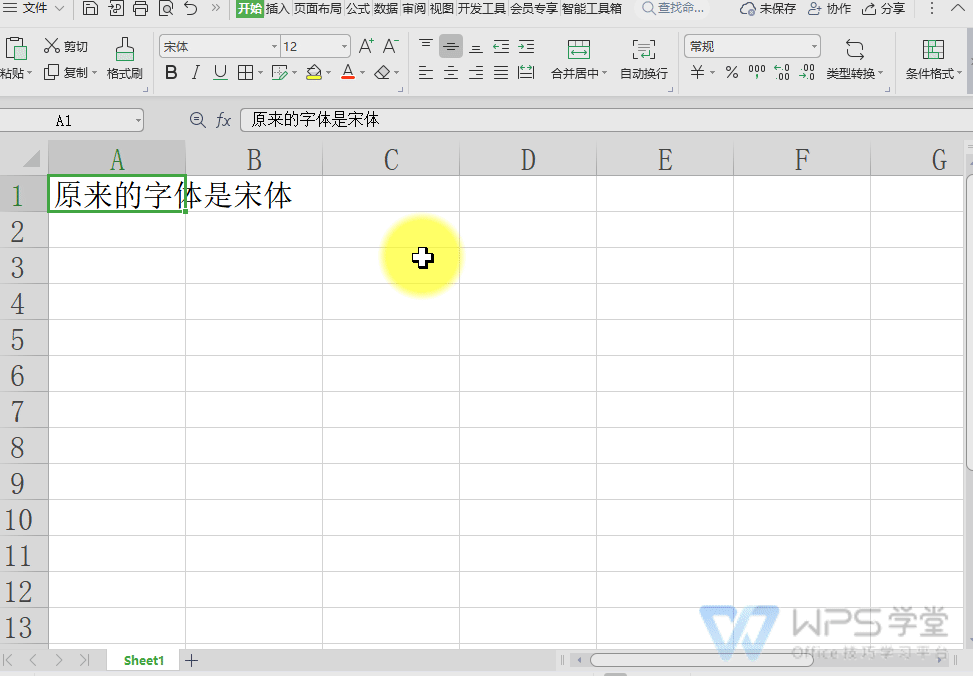Click distributed alignment icon
This screenshot has width=973, height=676.
pos(526,73)
